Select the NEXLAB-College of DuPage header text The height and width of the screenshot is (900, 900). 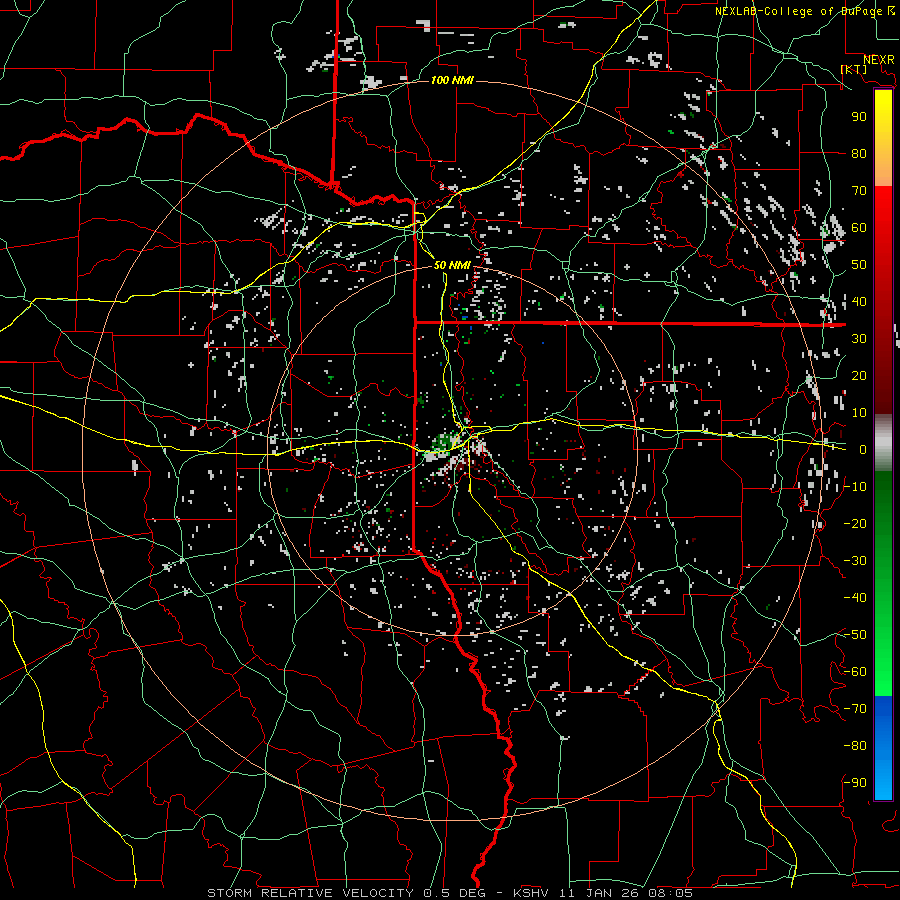click(800, 11)
